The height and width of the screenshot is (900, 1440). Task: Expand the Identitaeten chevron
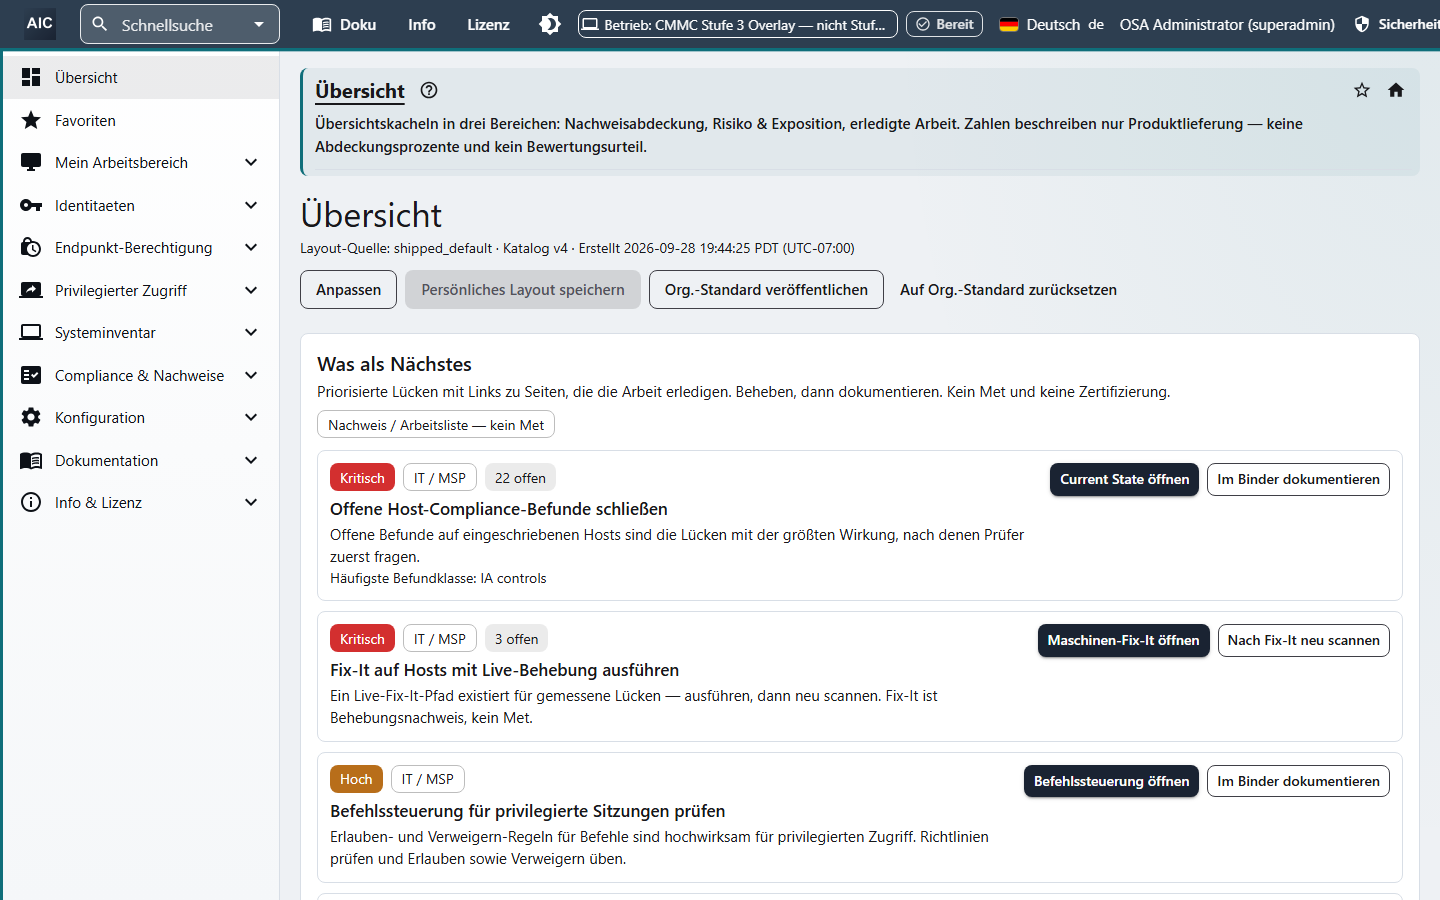251,205
